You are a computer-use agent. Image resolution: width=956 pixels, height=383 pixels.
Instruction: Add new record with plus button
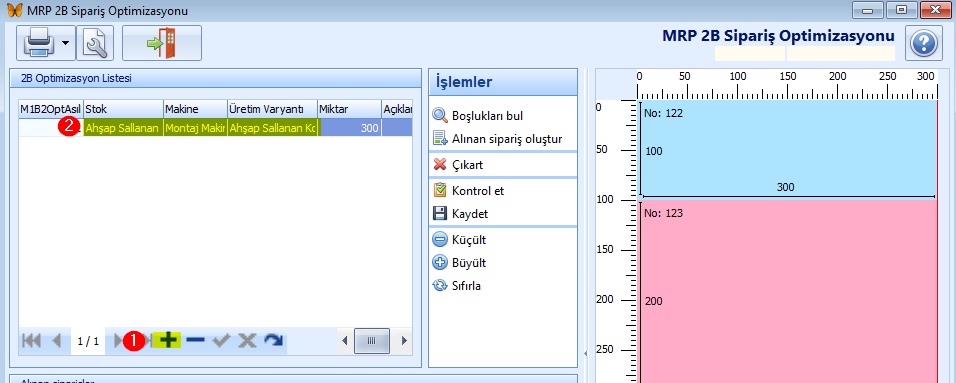(167, 340)
